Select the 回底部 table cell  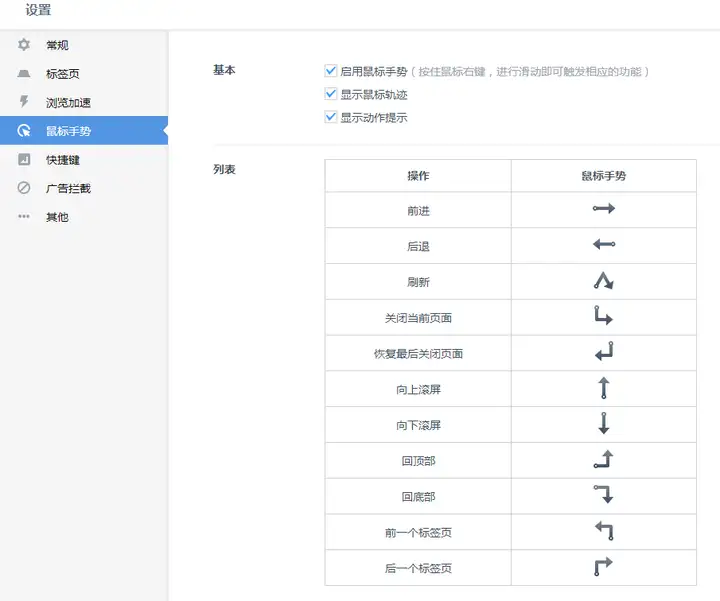point(418,496)
